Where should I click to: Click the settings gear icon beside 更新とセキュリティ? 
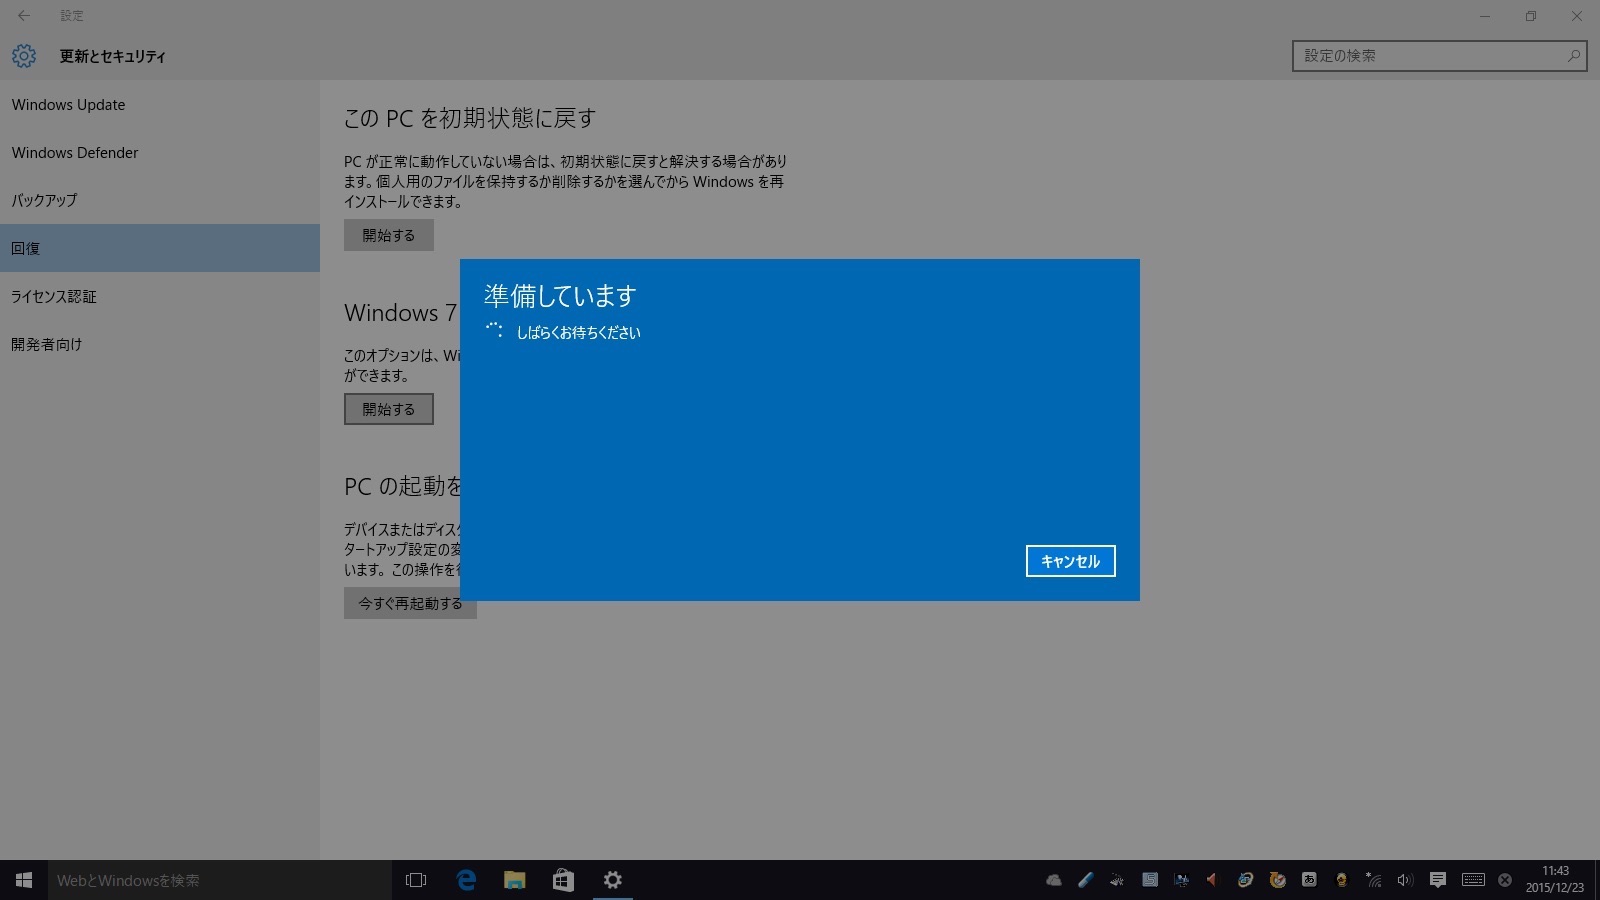coord(24,56)
